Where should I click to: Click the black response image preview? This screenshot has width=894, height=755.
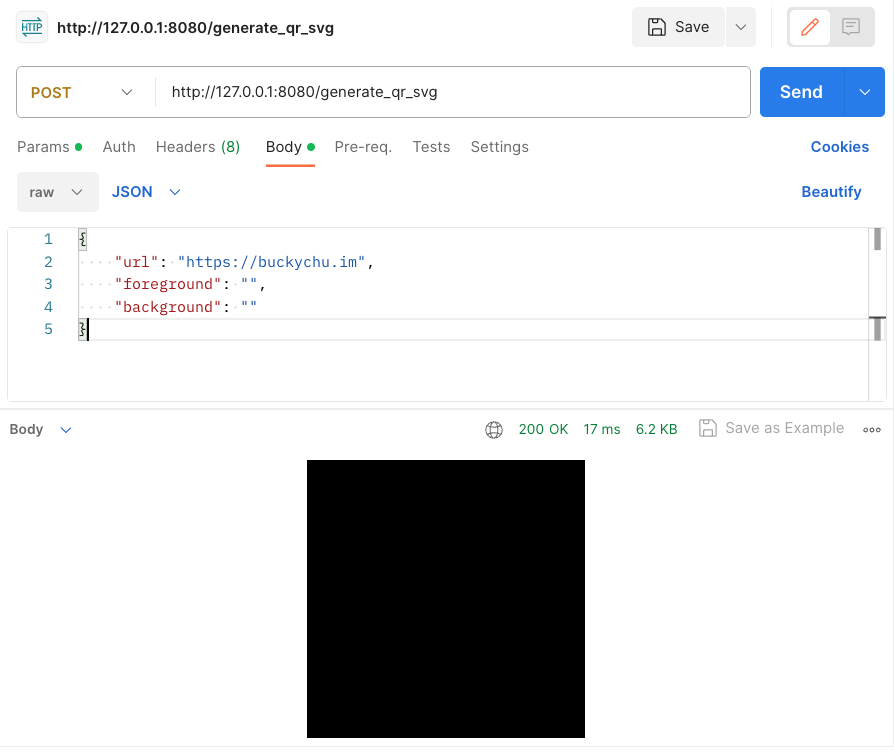click(x=446, y=599)
